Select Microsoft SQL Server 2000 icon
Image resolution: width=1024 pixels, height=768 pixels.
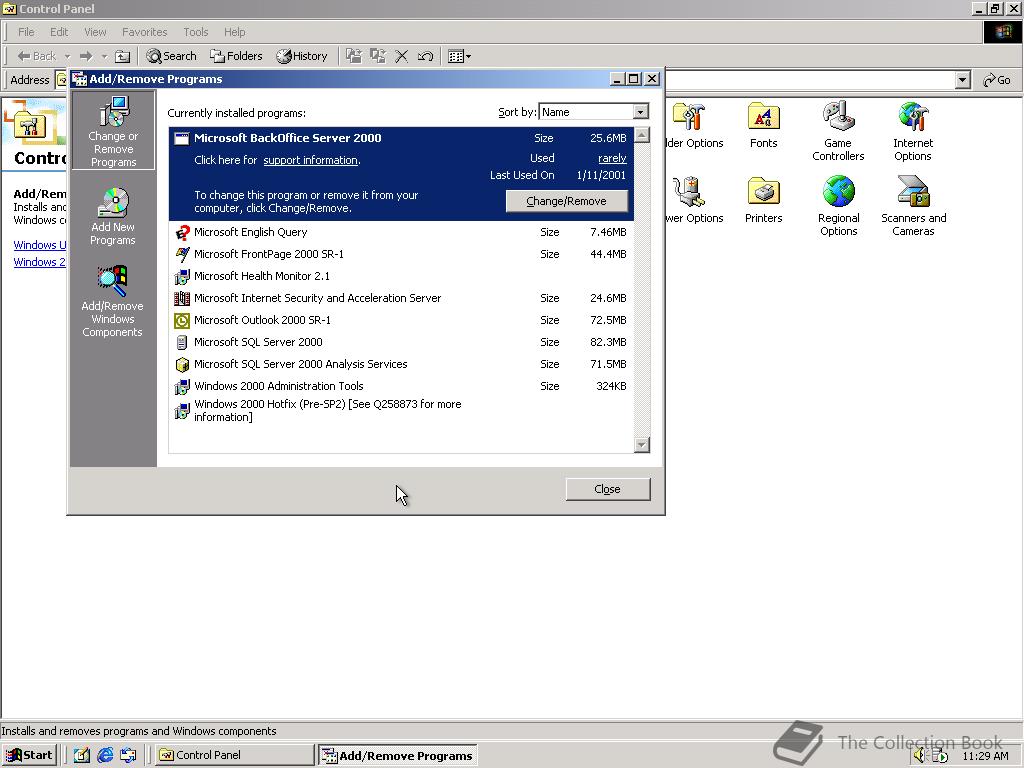(182, 342)
